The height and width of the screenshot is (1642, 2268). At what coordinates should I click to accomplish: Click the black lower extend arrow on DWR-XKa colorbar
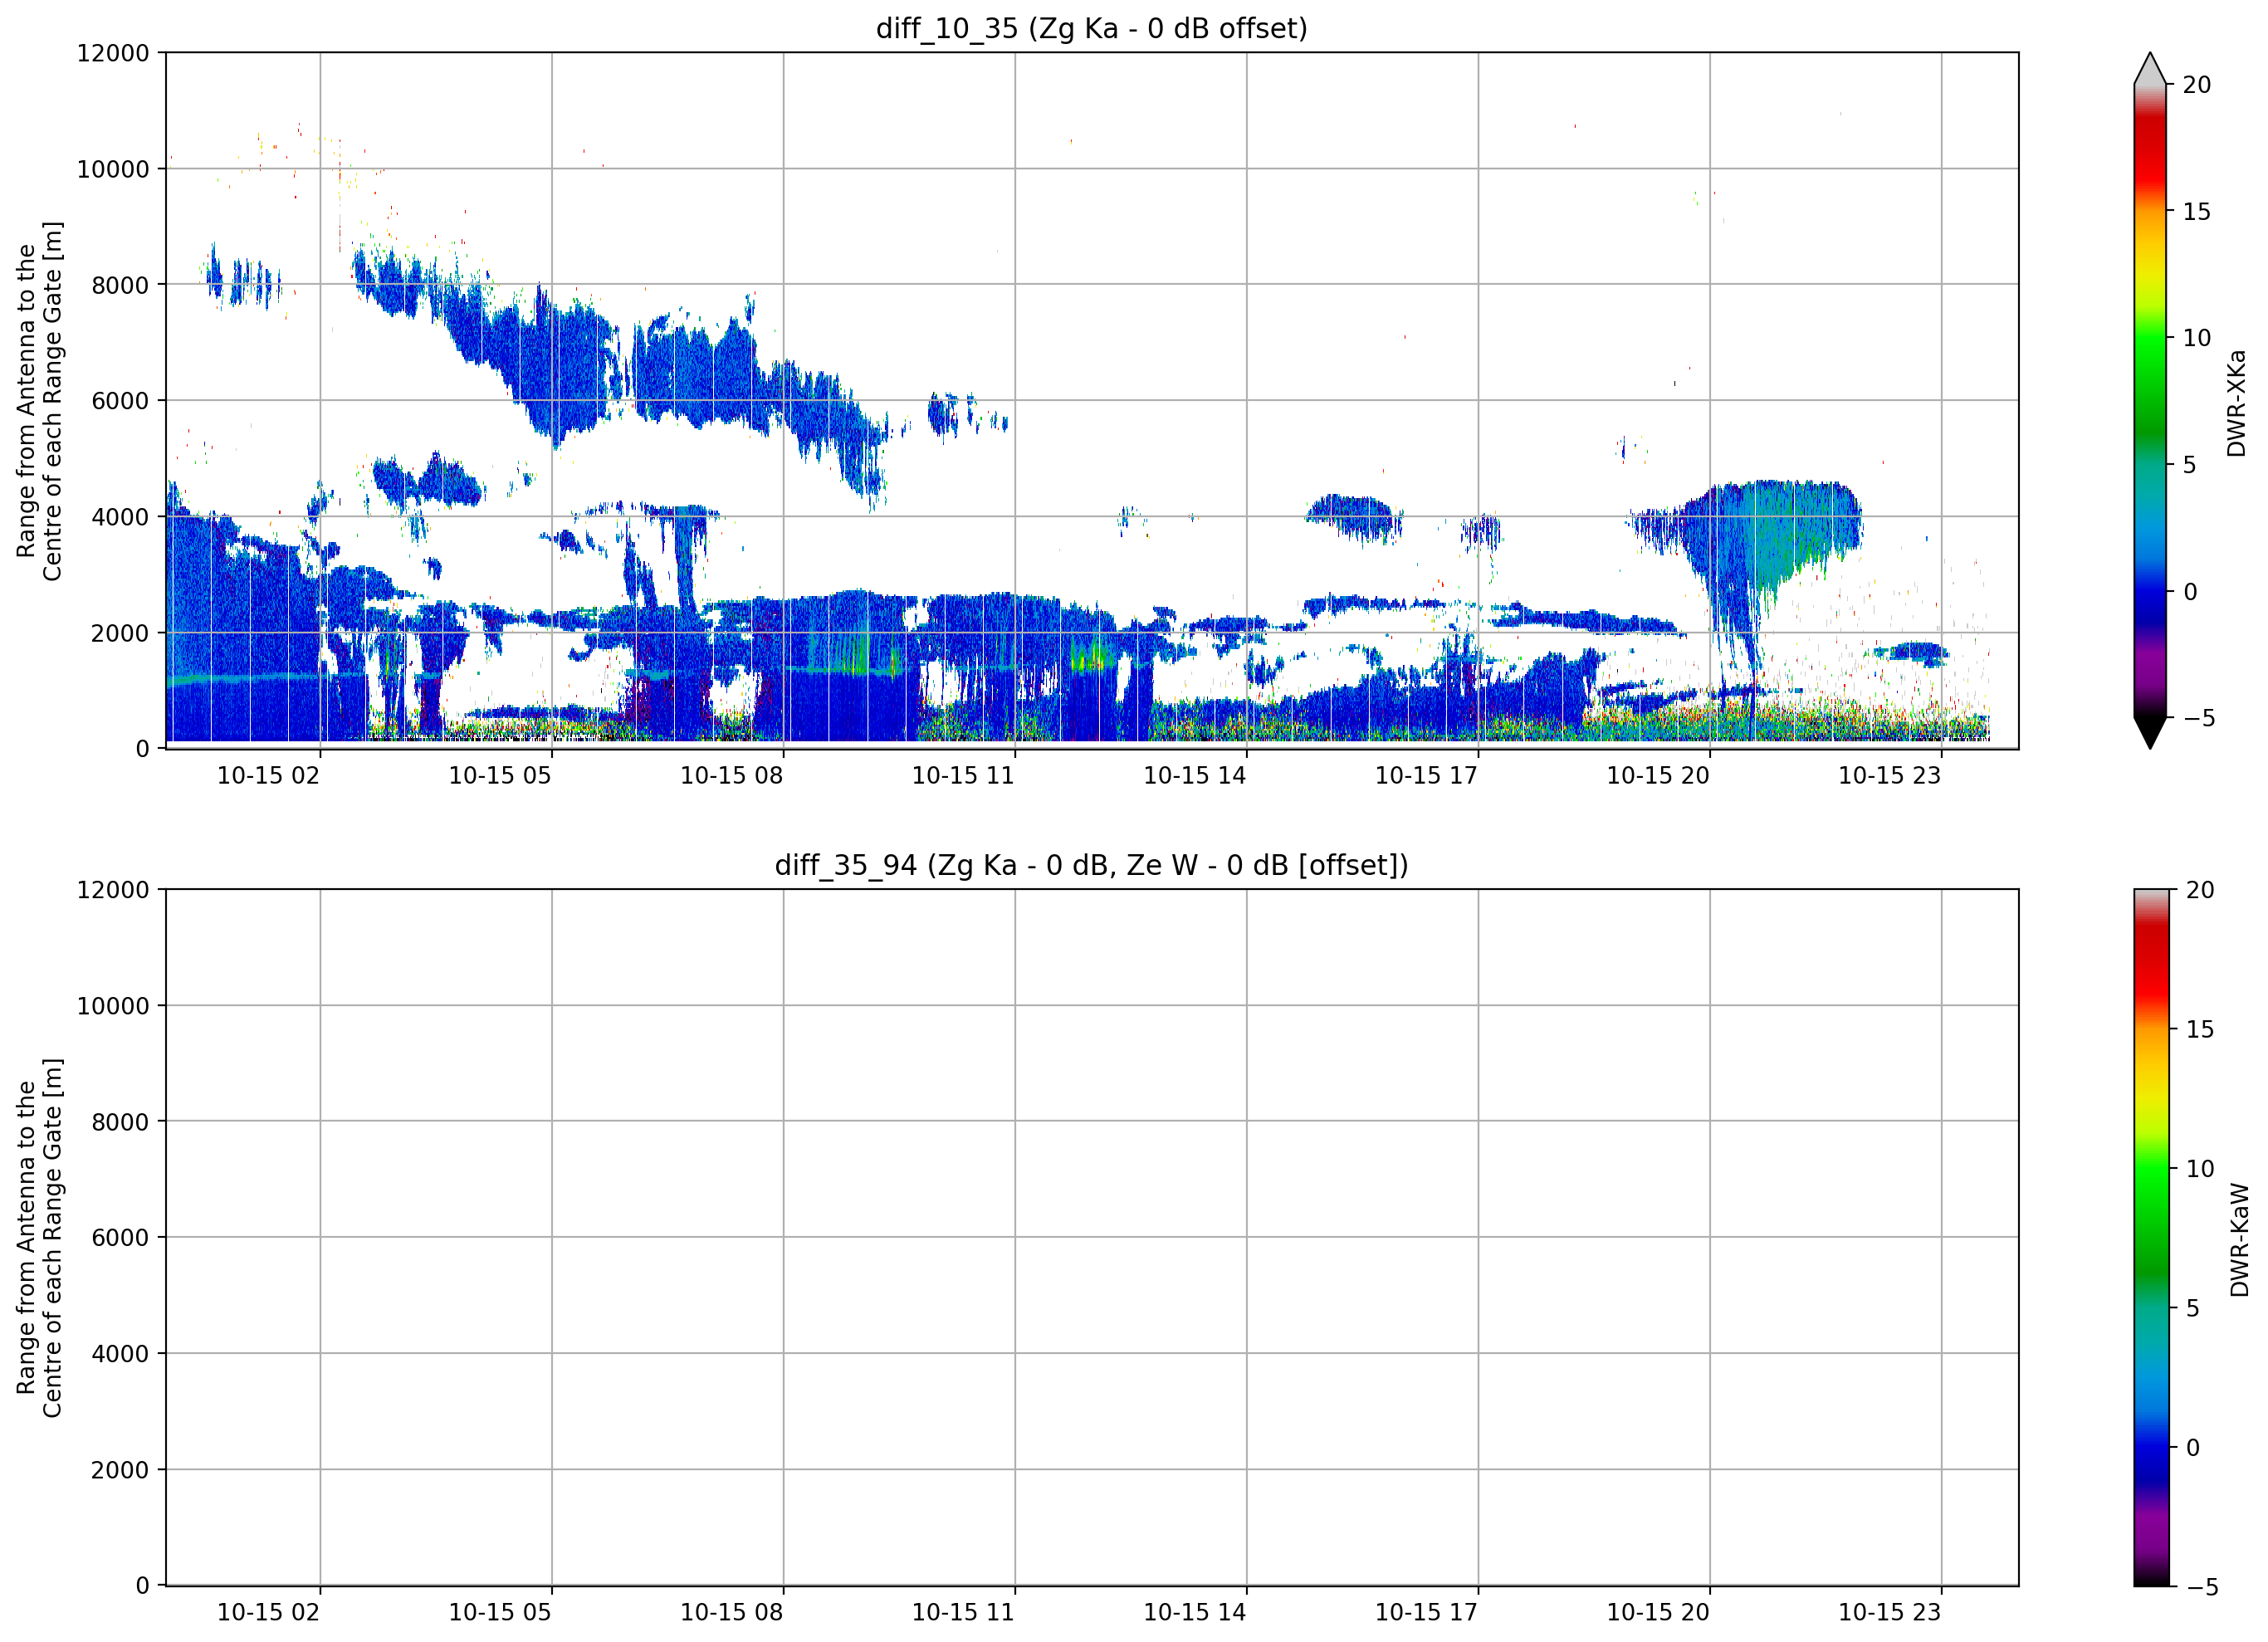click(x=2150, y=733)
